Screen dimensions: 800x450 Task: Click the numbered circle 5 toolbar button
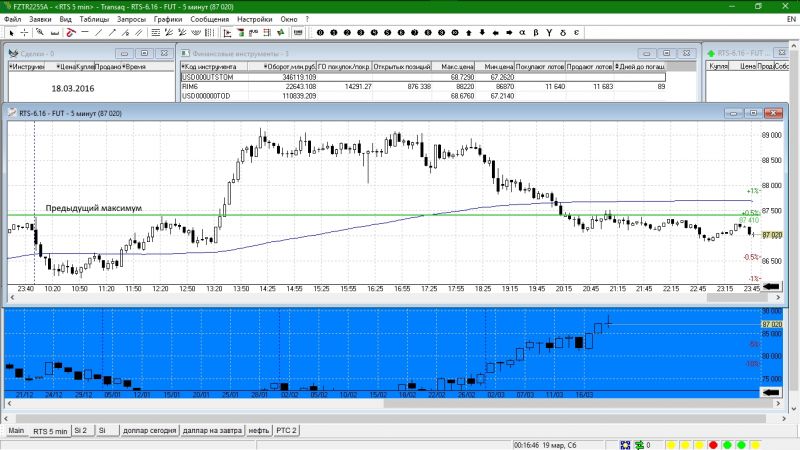click(388, 33)
